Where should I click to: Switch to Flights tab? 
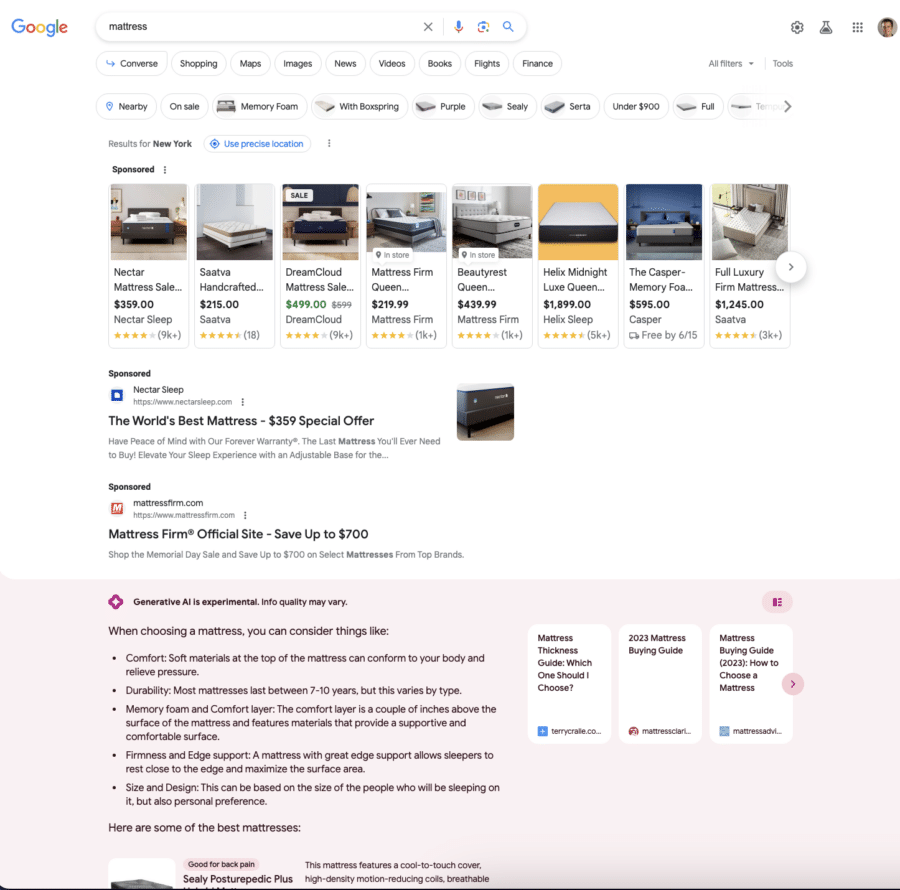(x=487, y=64)
